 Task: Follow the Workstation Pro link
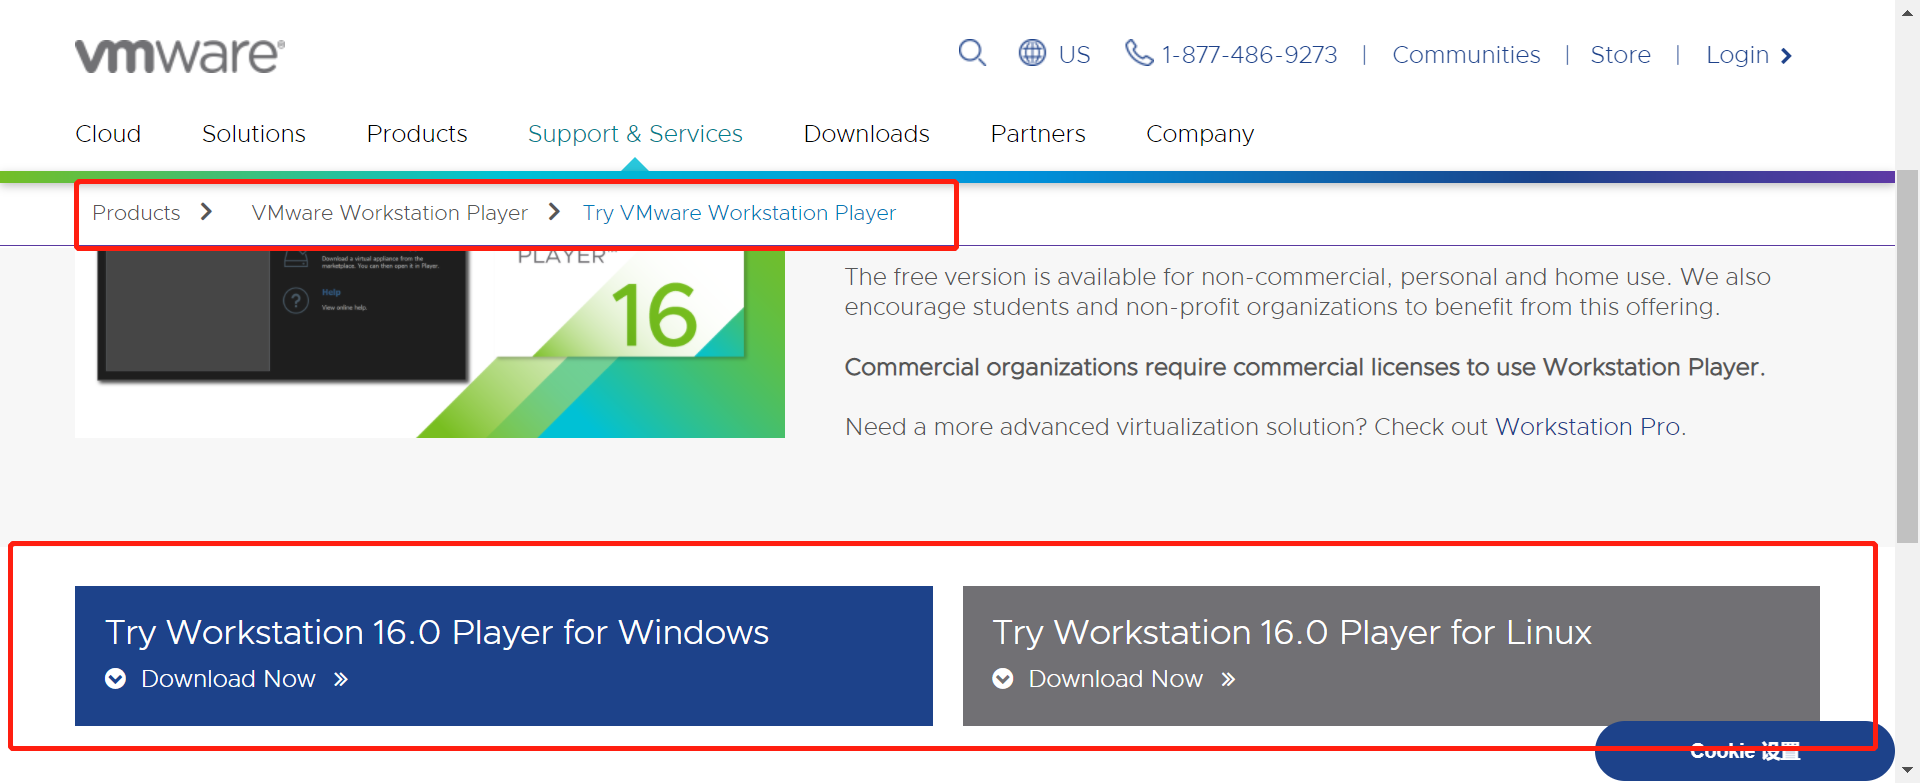coord(1587,427)
